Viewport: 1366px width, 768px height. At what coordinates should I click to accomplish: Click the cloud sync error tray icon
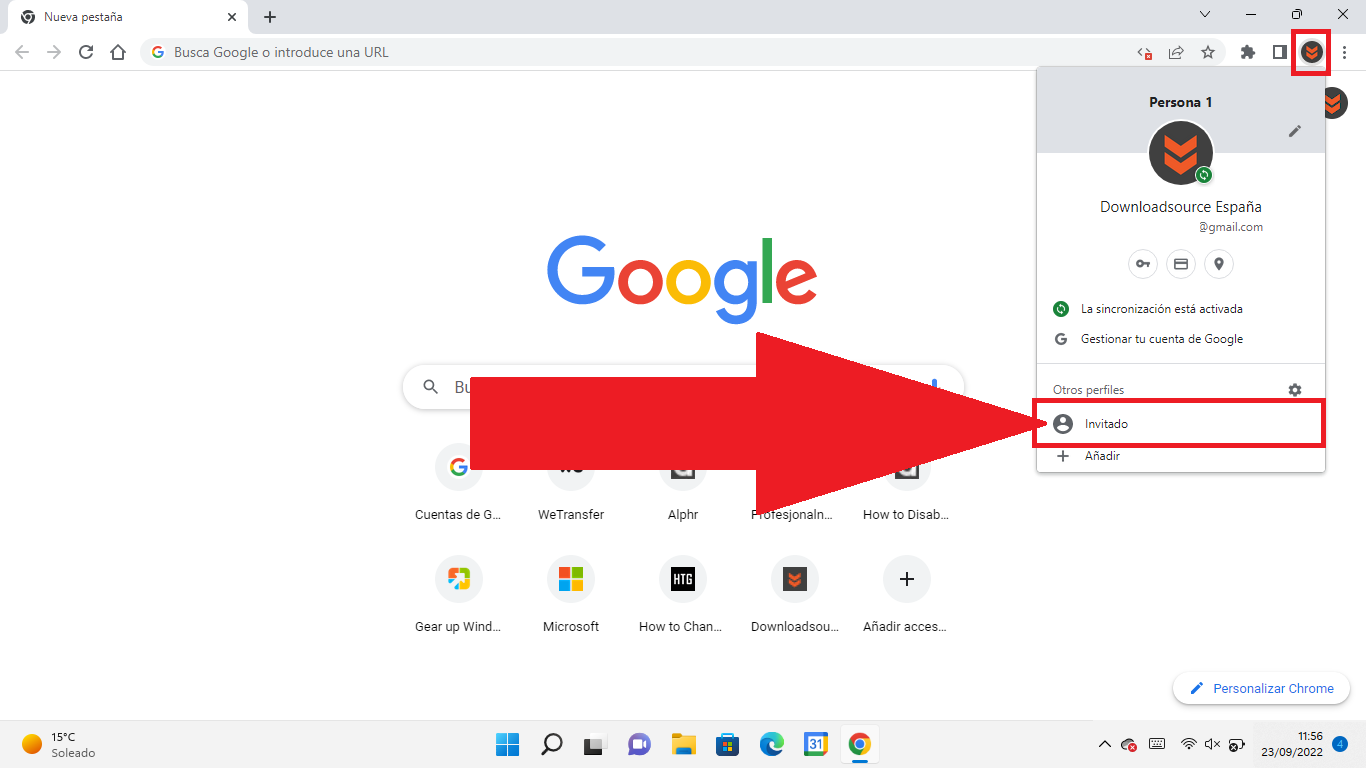pyautogui.click(x=1130, y=744)
